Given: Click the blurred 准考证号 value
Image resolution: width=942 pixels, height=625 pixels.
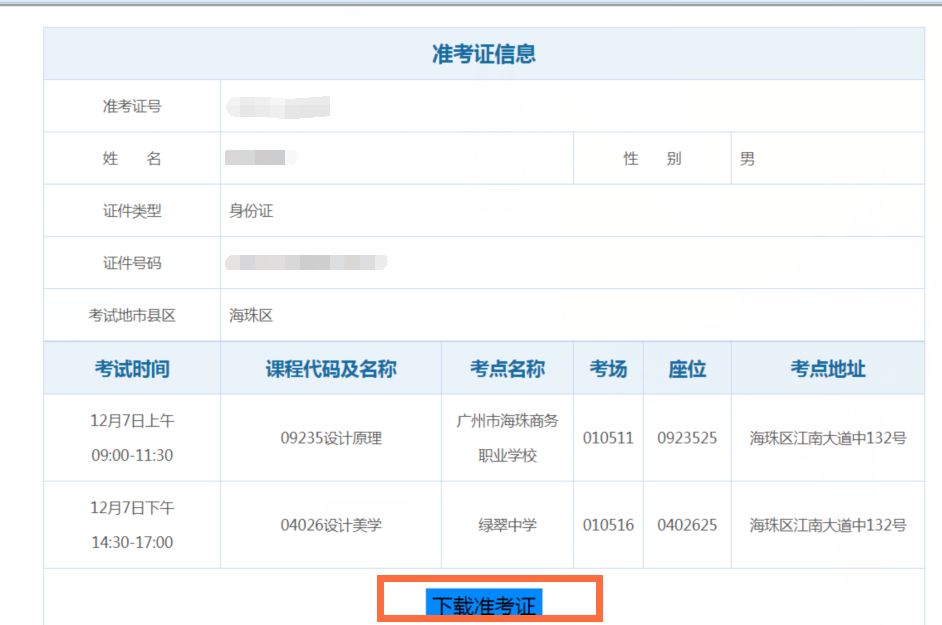Looking at the screenshot, I should (278, 106).
